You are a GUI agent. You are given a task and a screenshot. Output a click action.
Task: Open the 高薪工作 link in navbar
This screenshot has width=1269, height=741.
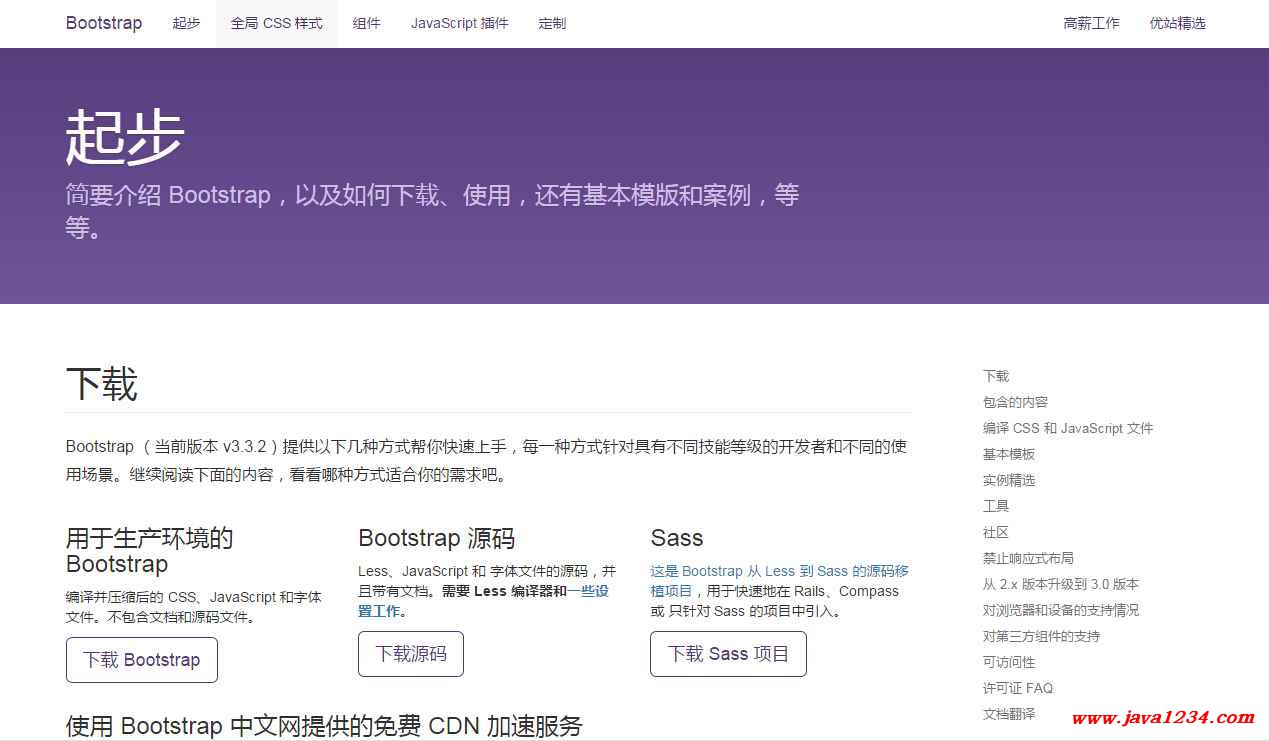coord(1092,23)
